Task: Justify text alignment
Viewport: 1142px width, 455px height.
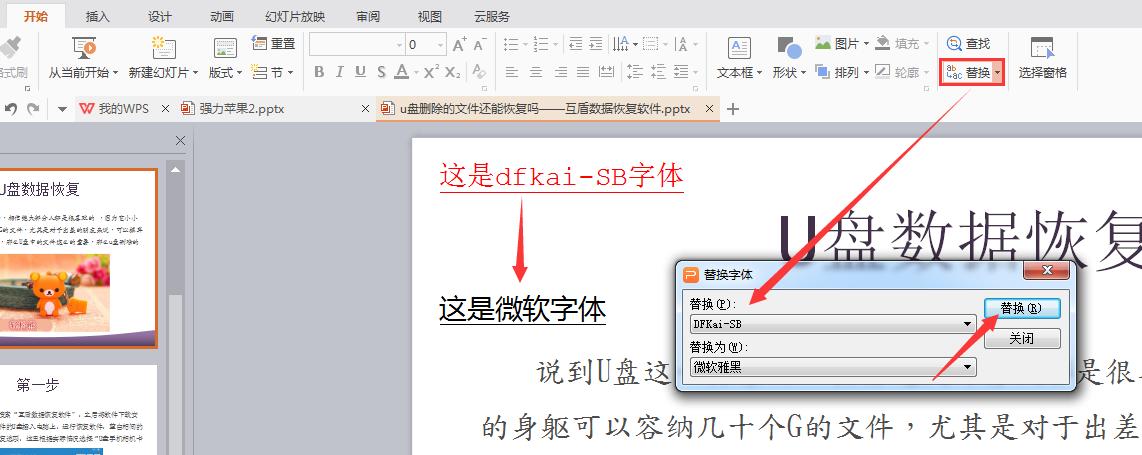Action: click(x=583, y=72)
